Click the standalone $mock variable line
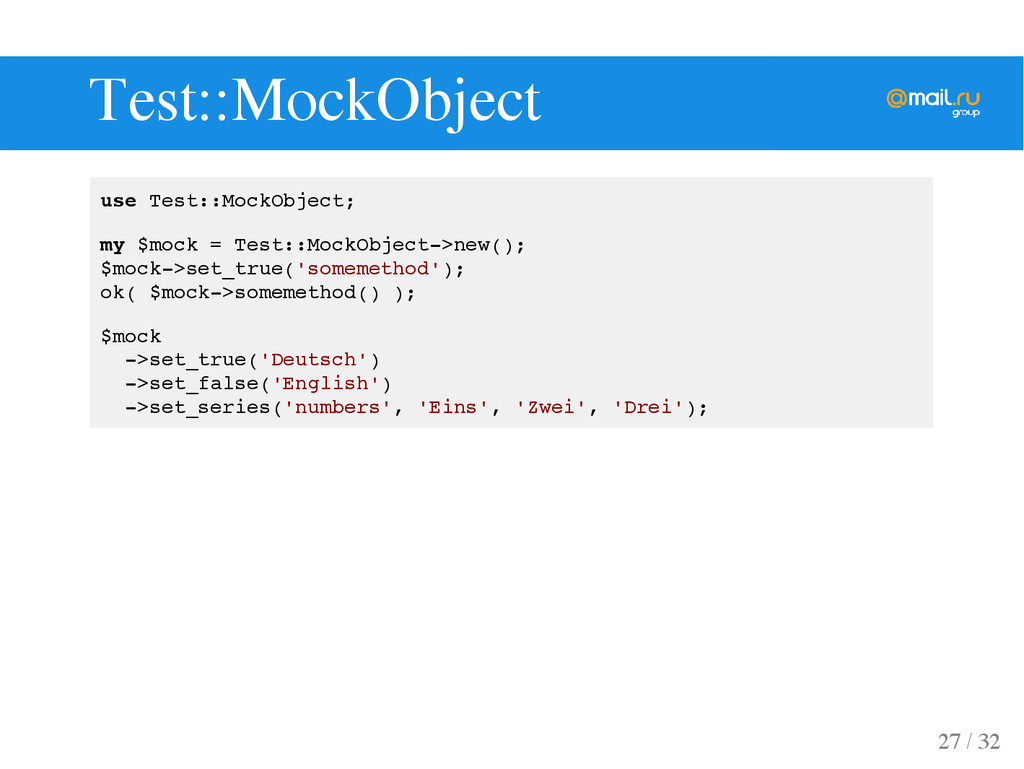The width and height of the screenshot is (1024, 769). pyautogui.click(x=131, y=337)
